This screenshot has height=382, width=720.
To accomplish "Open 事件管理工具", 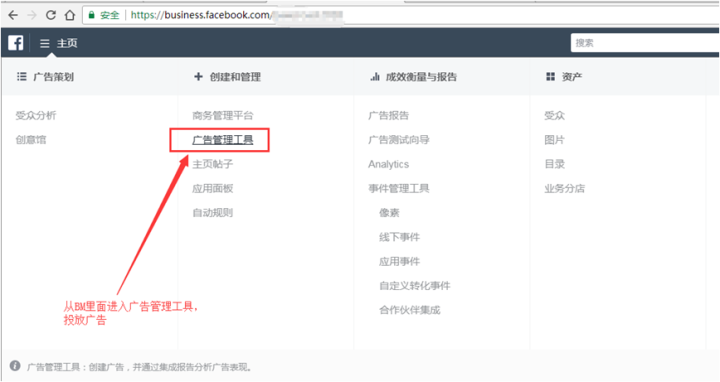I will [399, 188].
